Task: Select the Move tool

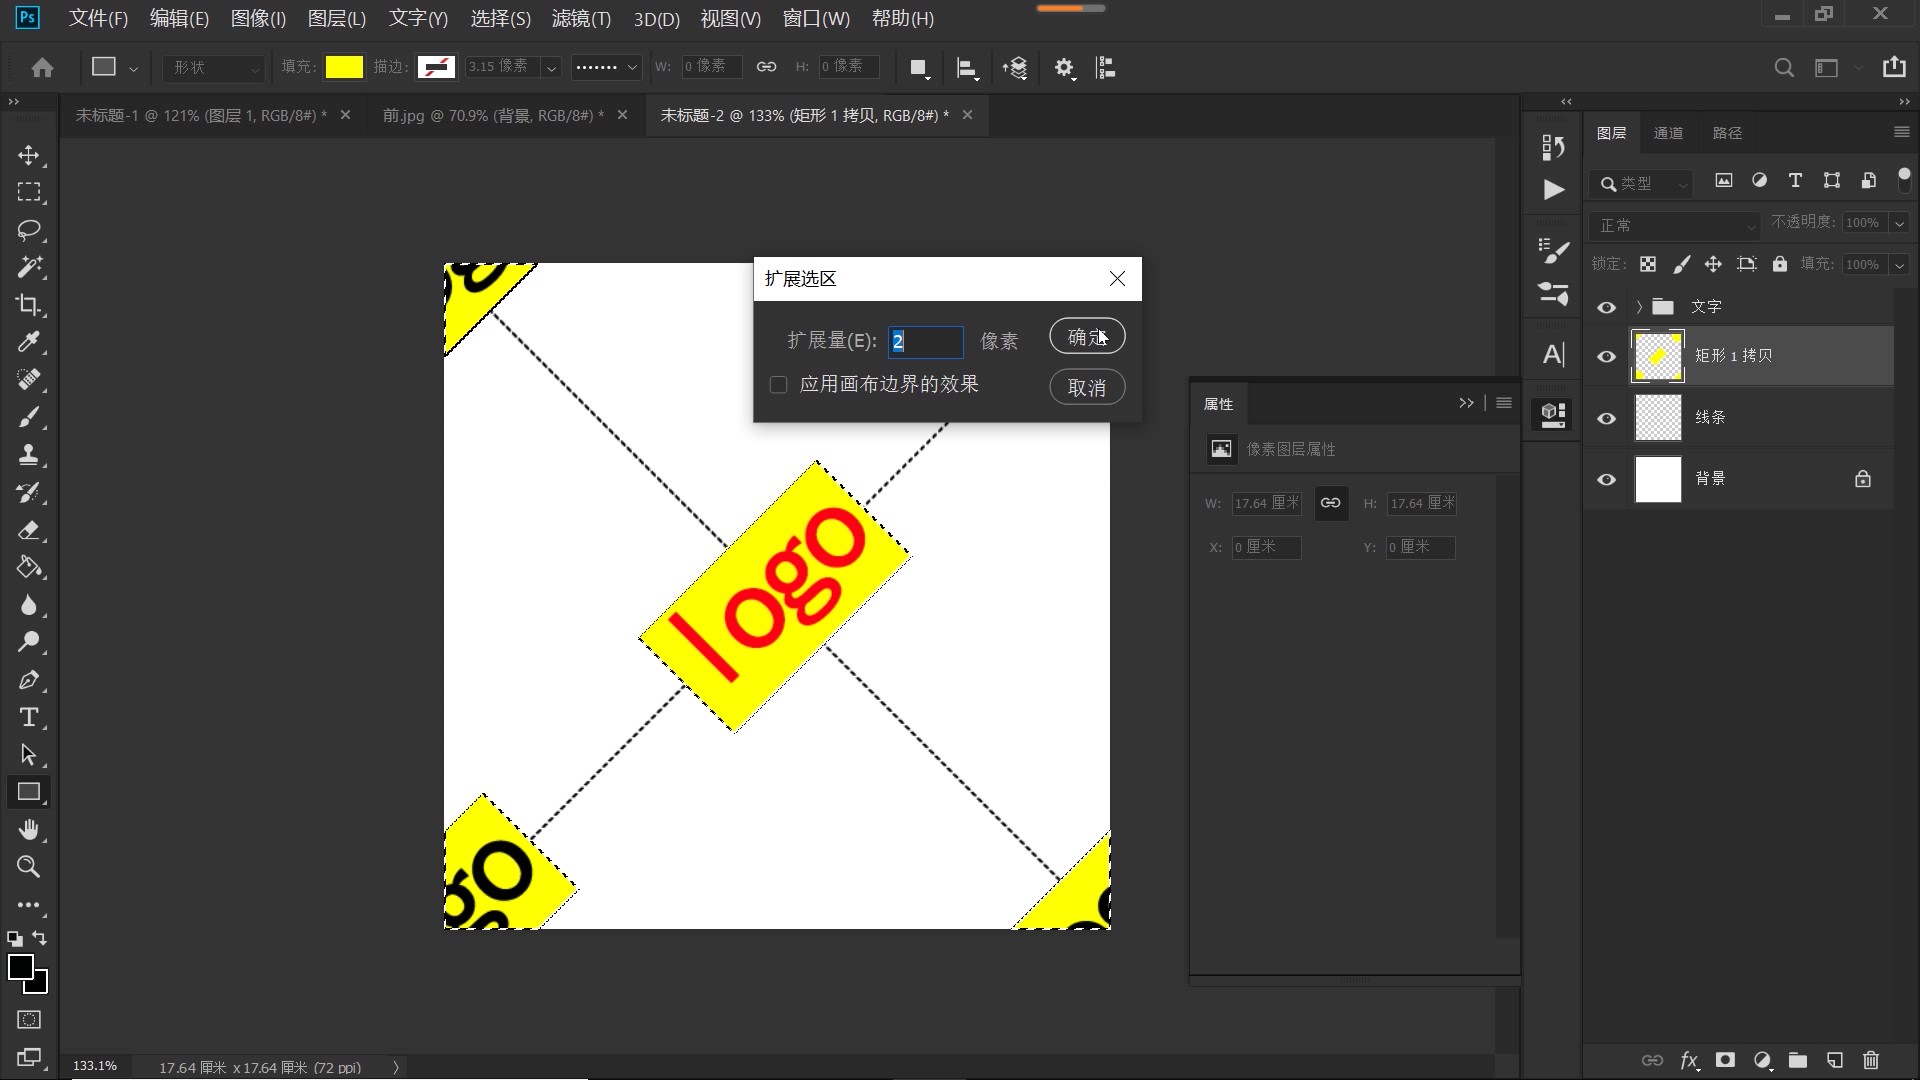Action: point(29,156)
